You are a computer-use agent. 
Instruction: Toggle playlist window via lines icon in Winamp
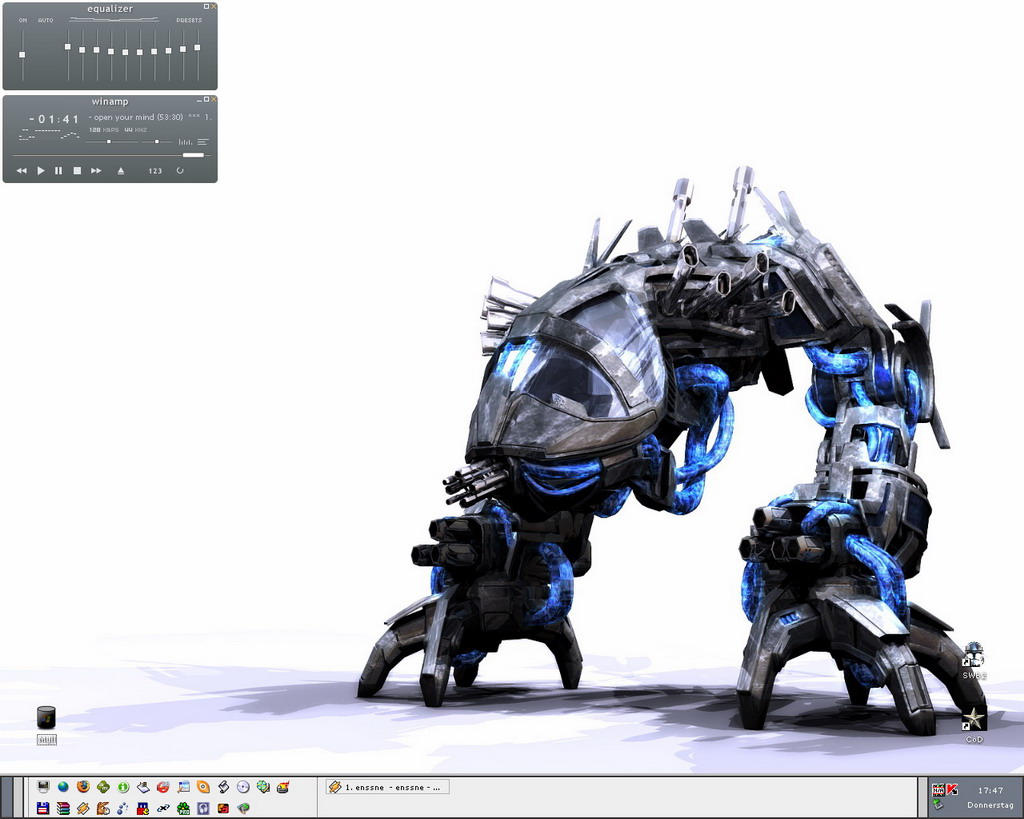tap(203, 142)
